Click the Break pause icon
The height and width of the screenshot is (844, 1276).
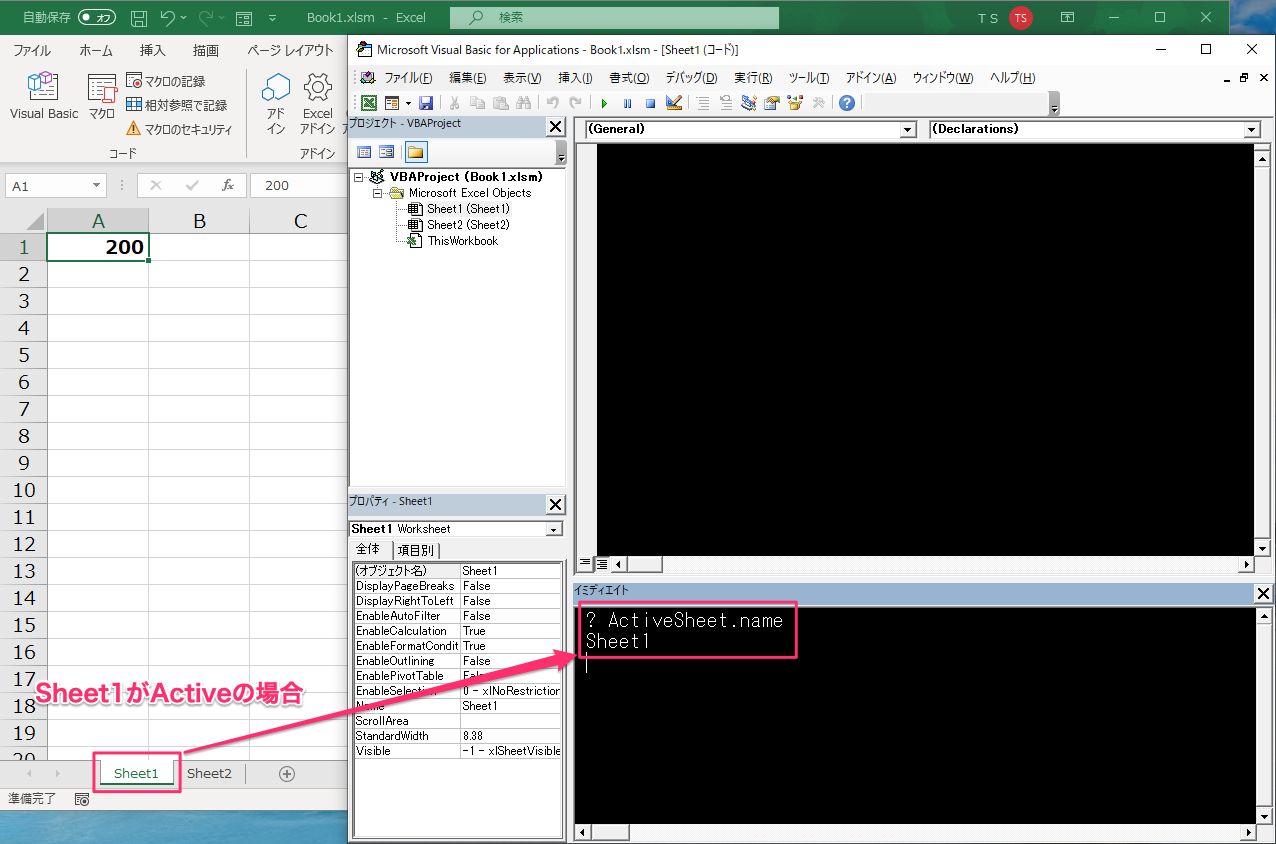[627, 103]
